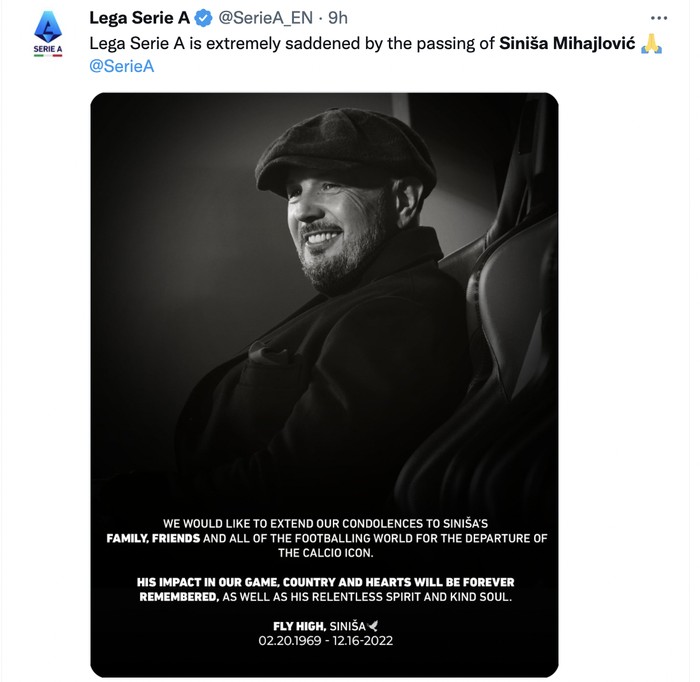
Task: Open the "Lega Serie A" display name
Action: coord(139,19)
